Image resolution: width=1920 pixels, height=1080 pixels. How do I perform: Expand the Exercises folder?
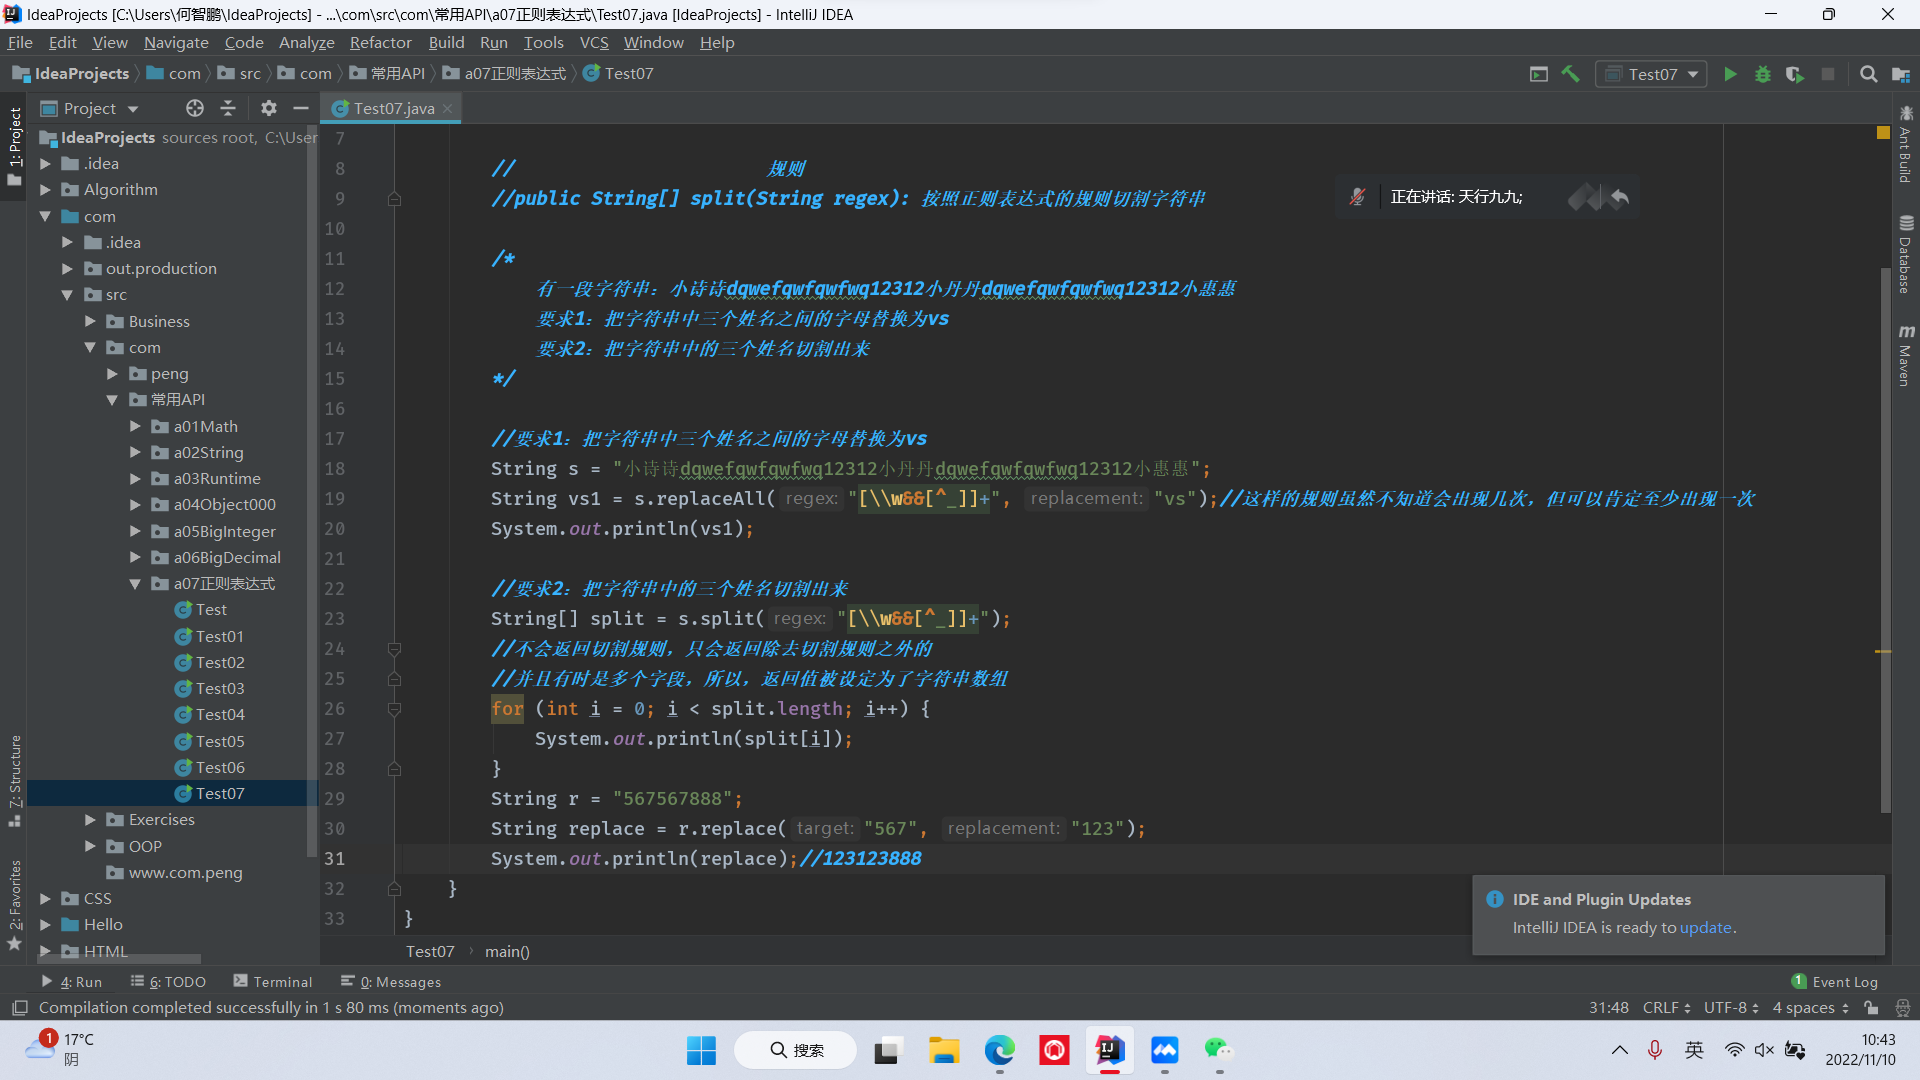(x=90, y=819)
